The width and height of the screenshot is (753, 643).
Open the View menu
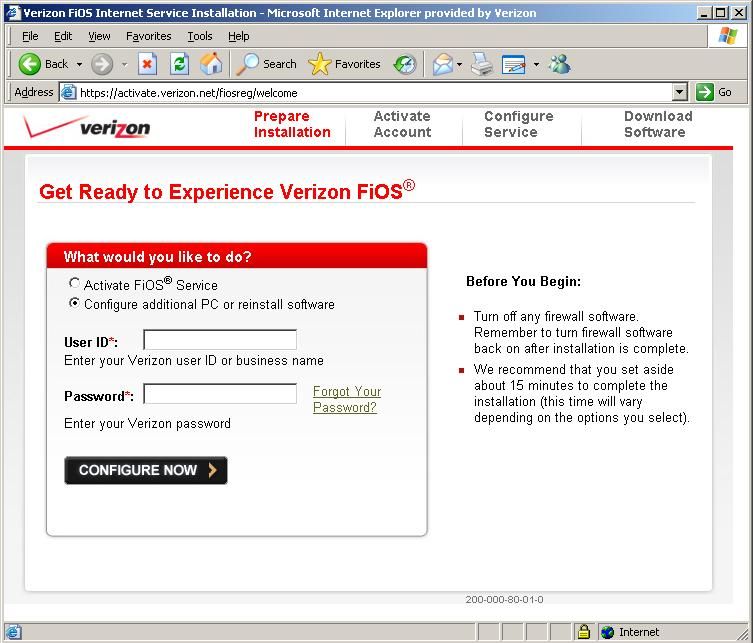click(99, 36)
